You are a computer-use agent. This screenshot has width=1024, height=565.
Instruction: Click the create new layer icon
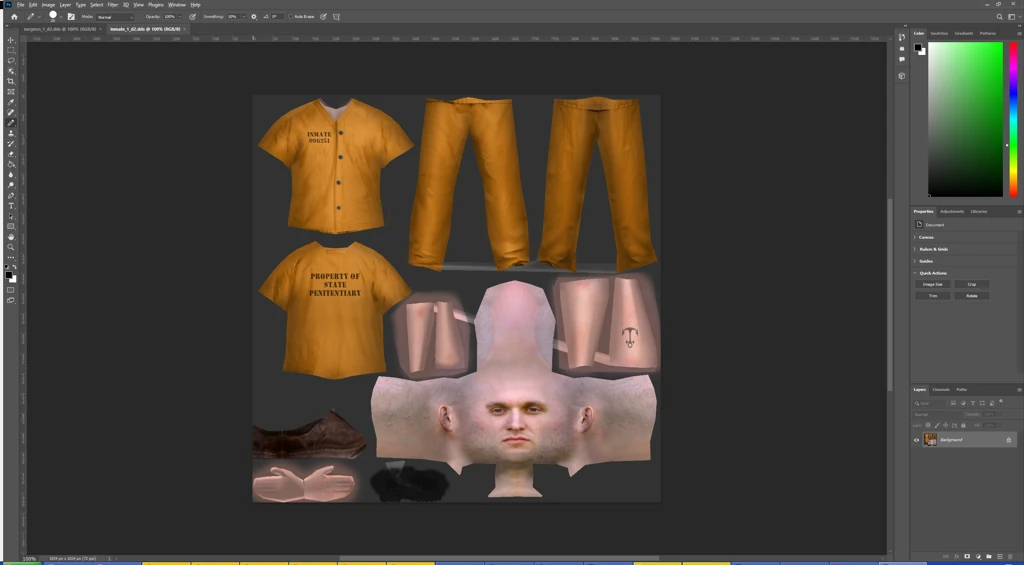(999, 557)
